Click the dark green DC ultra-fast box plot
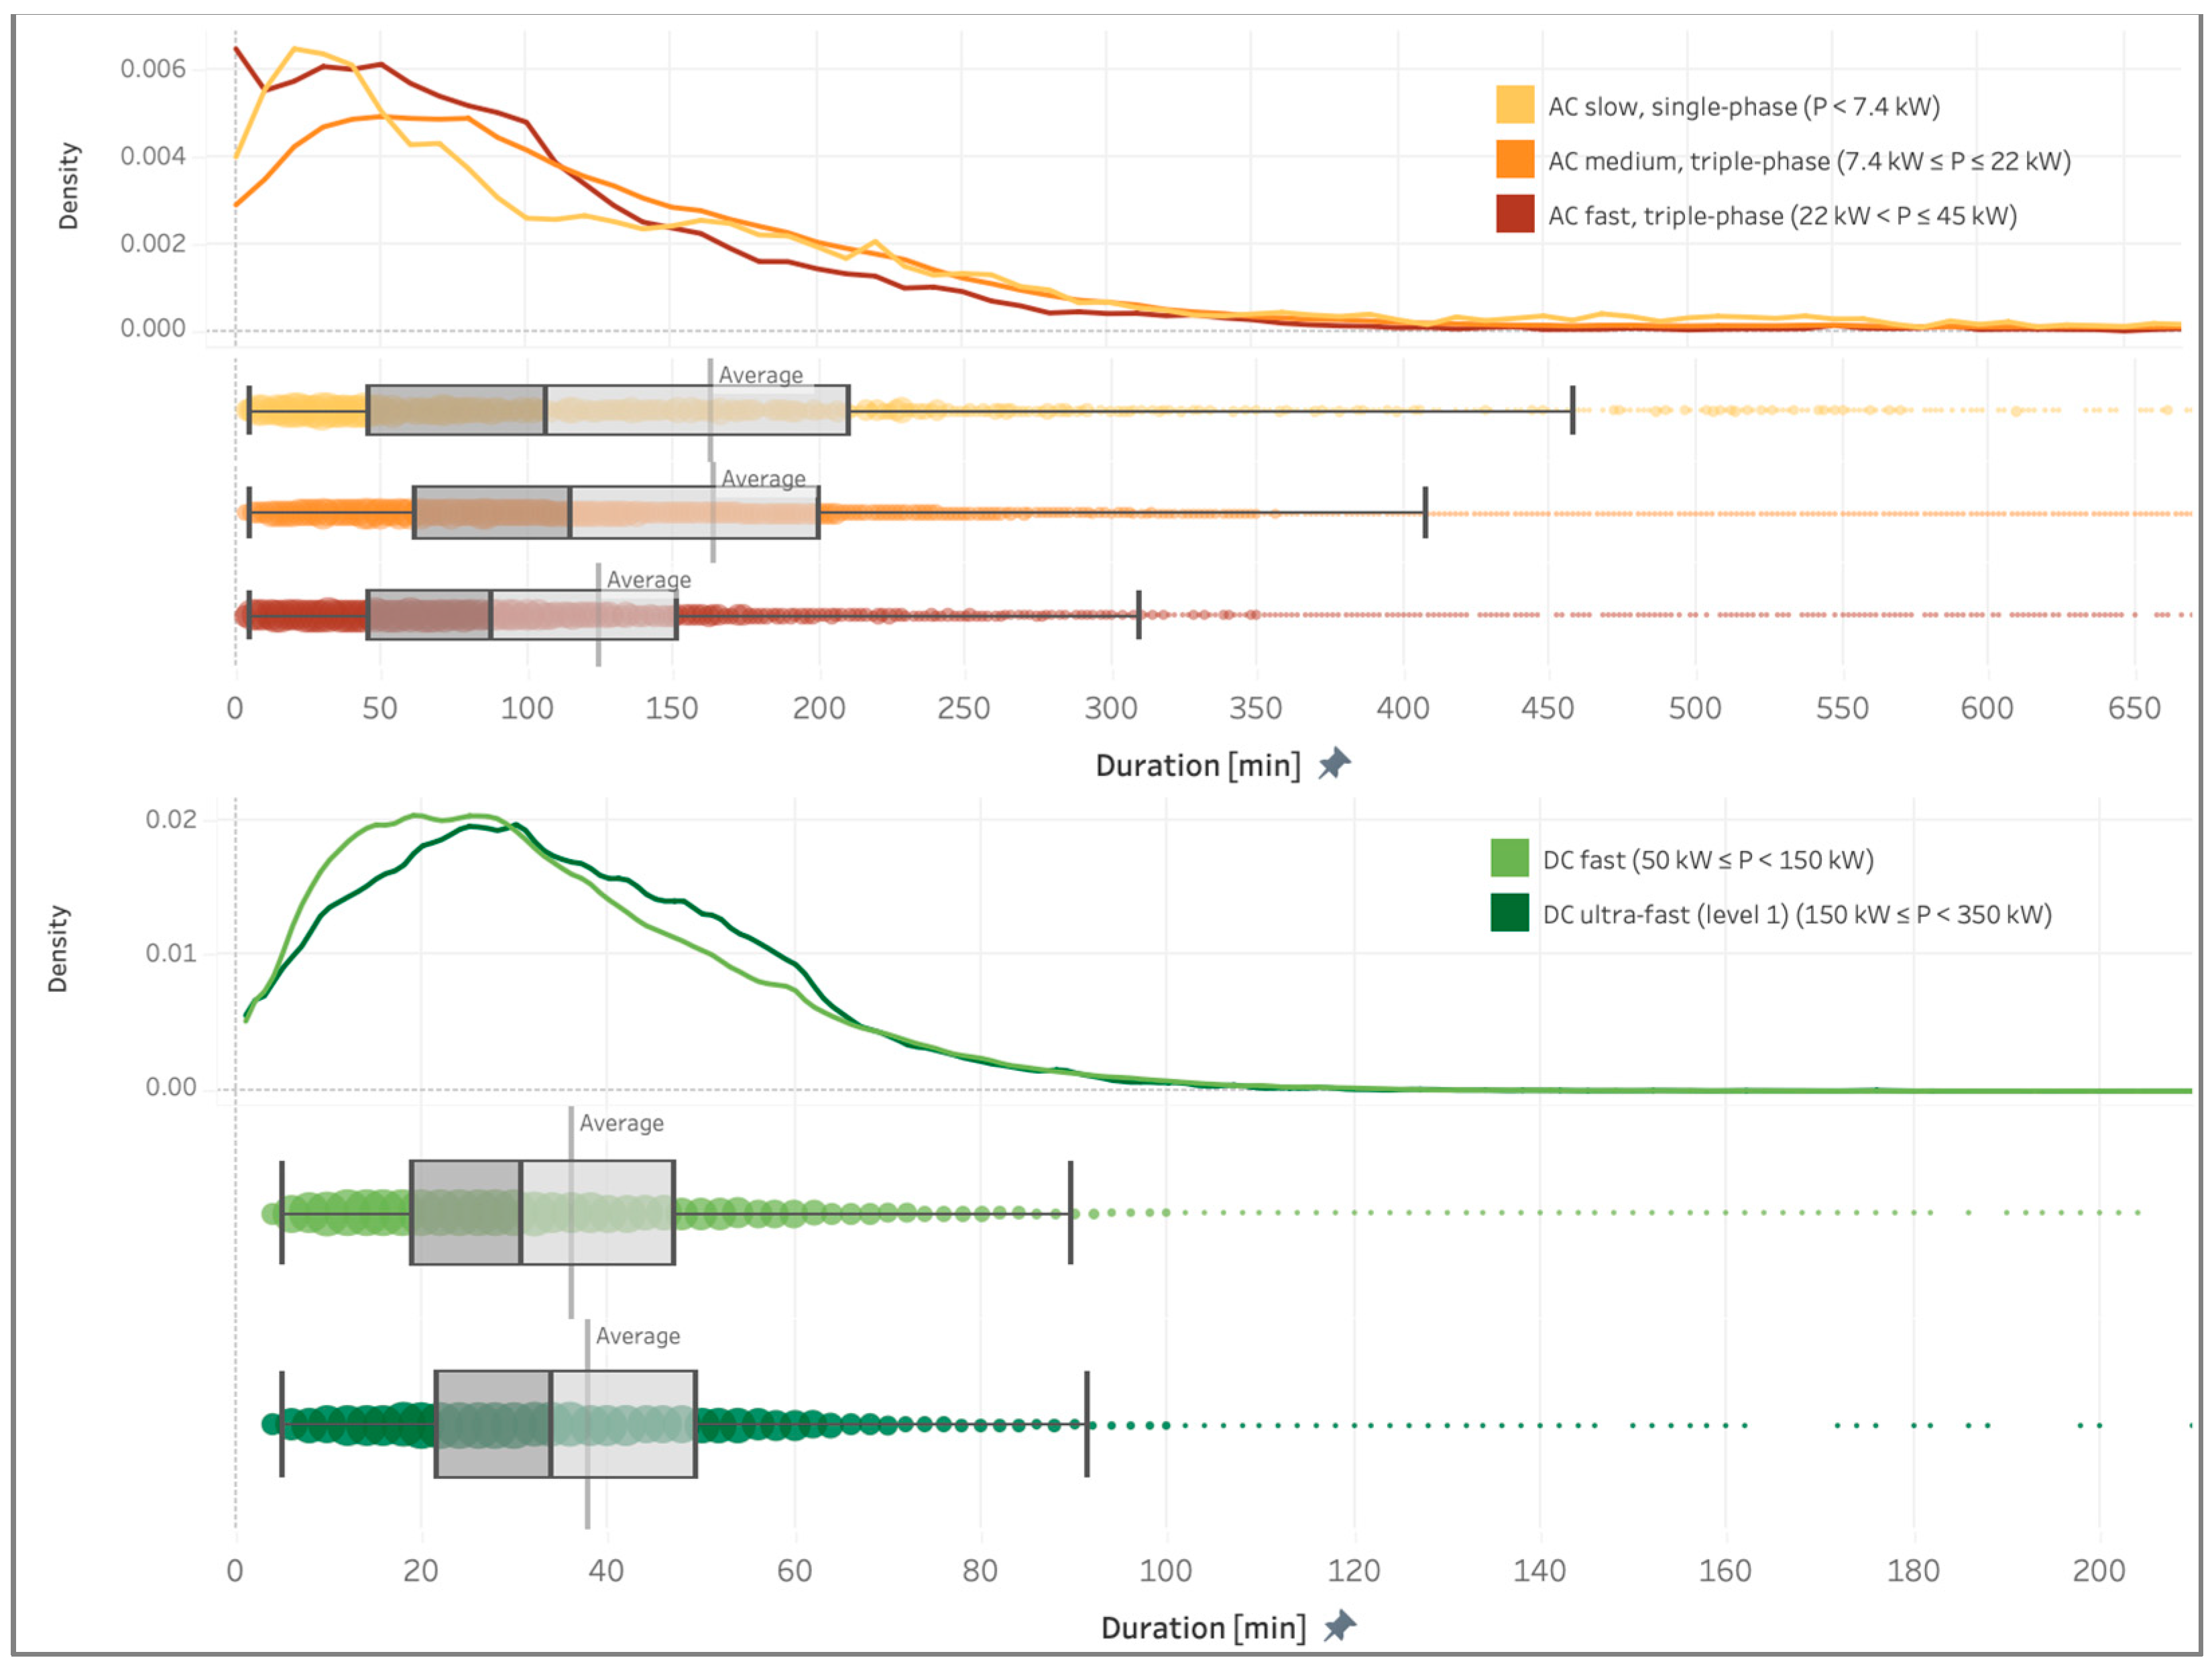 pyautogui.click(x=565, y=1424)
